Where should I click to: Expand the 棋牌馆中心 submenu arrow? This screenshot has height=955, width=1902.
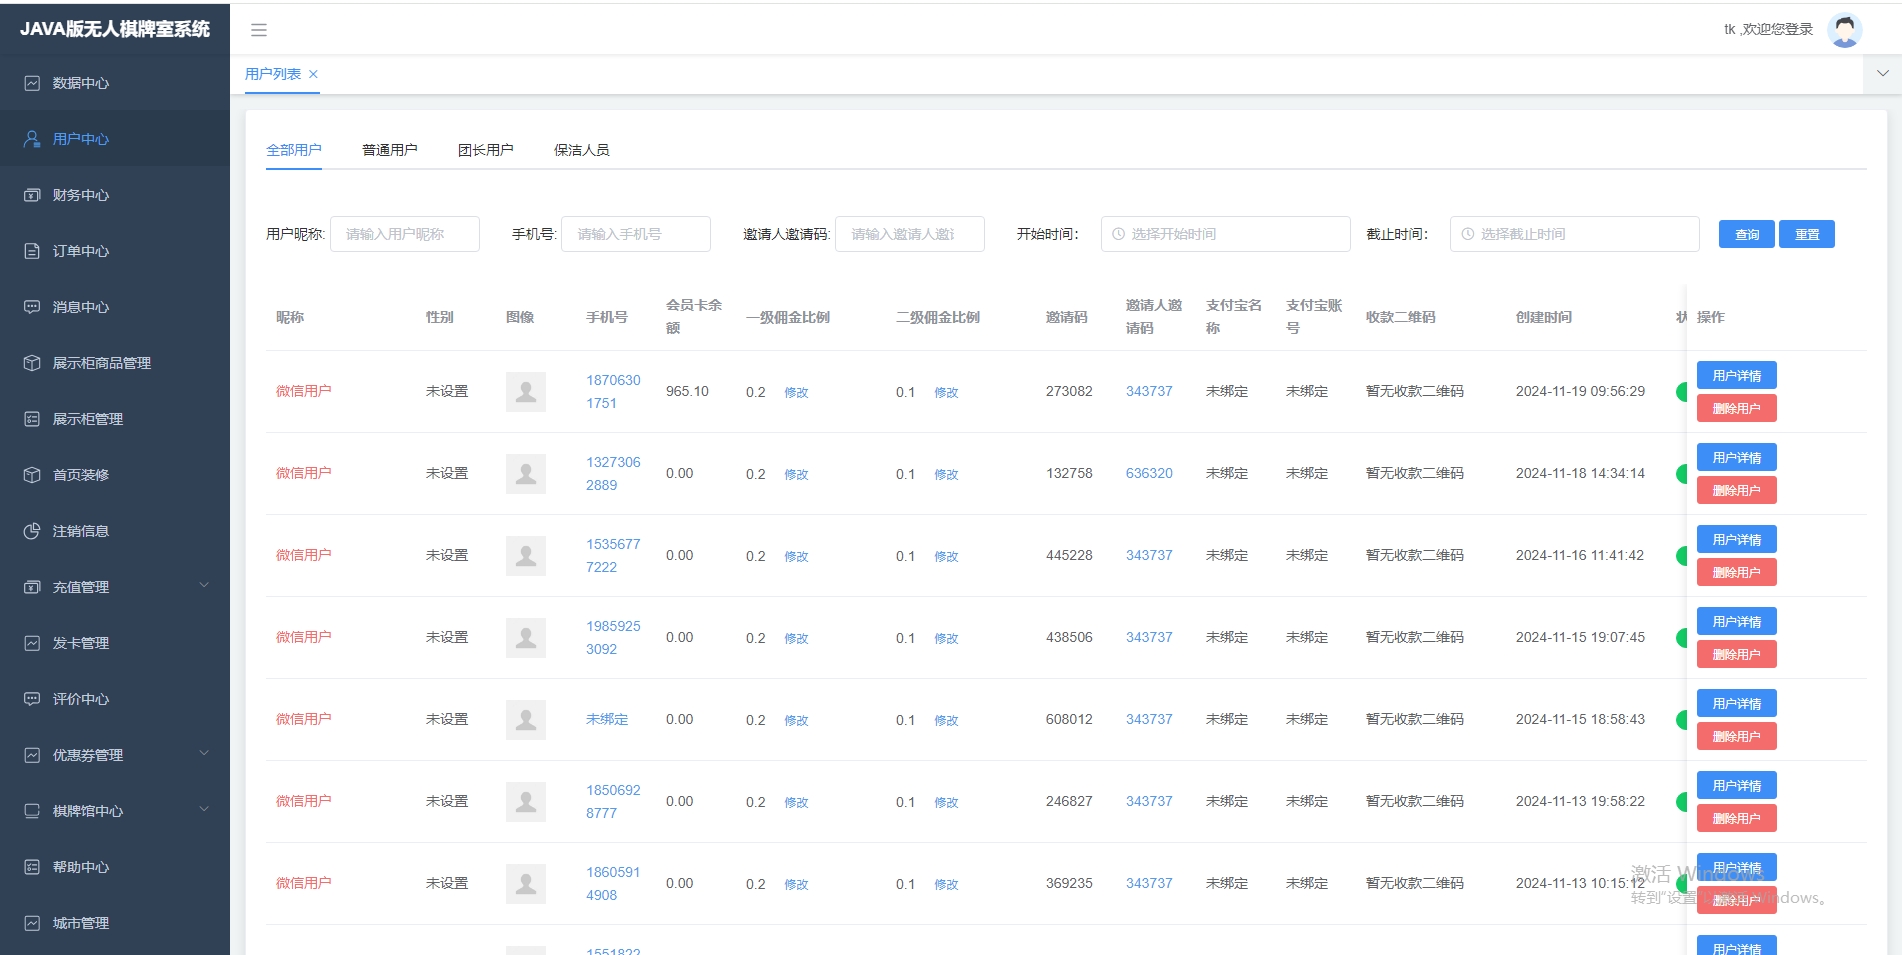pyautogui.click(x=204, y=810)
